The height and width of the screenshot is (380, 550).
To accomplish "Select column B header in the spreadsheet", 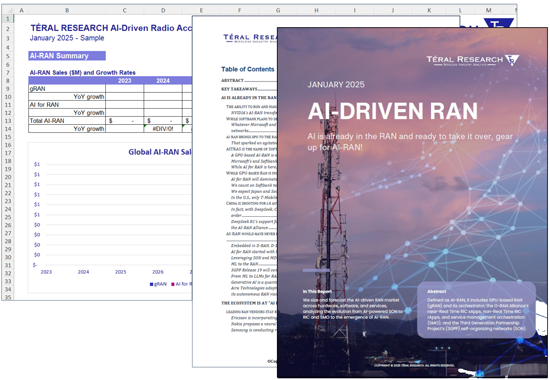I will click(x=67, y=11).
